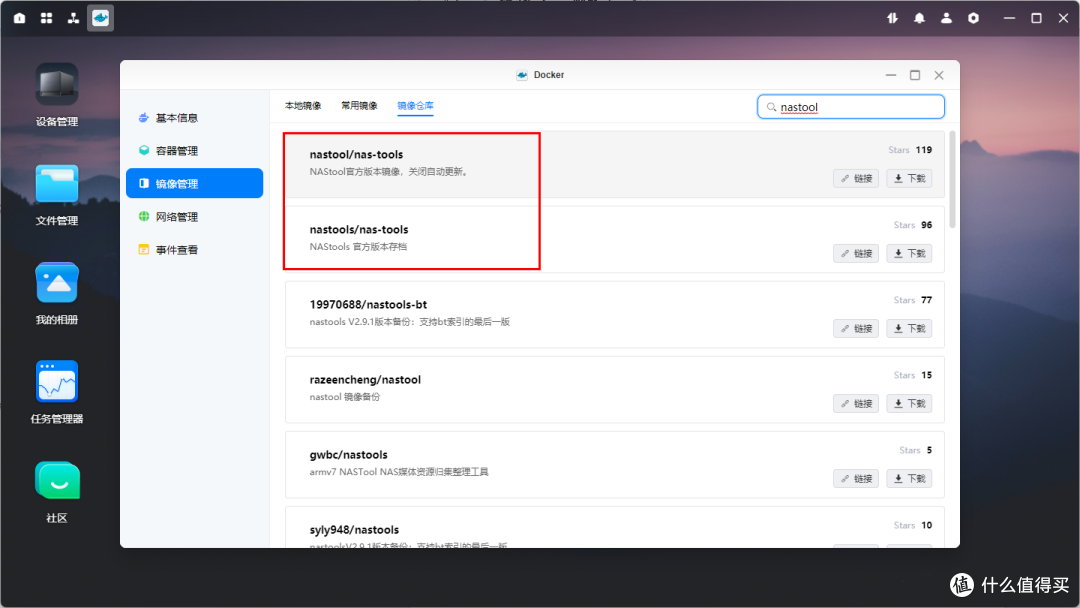Select syly948/nastools title text
This screenshot has width=1080, height=608.
[354, 530]
